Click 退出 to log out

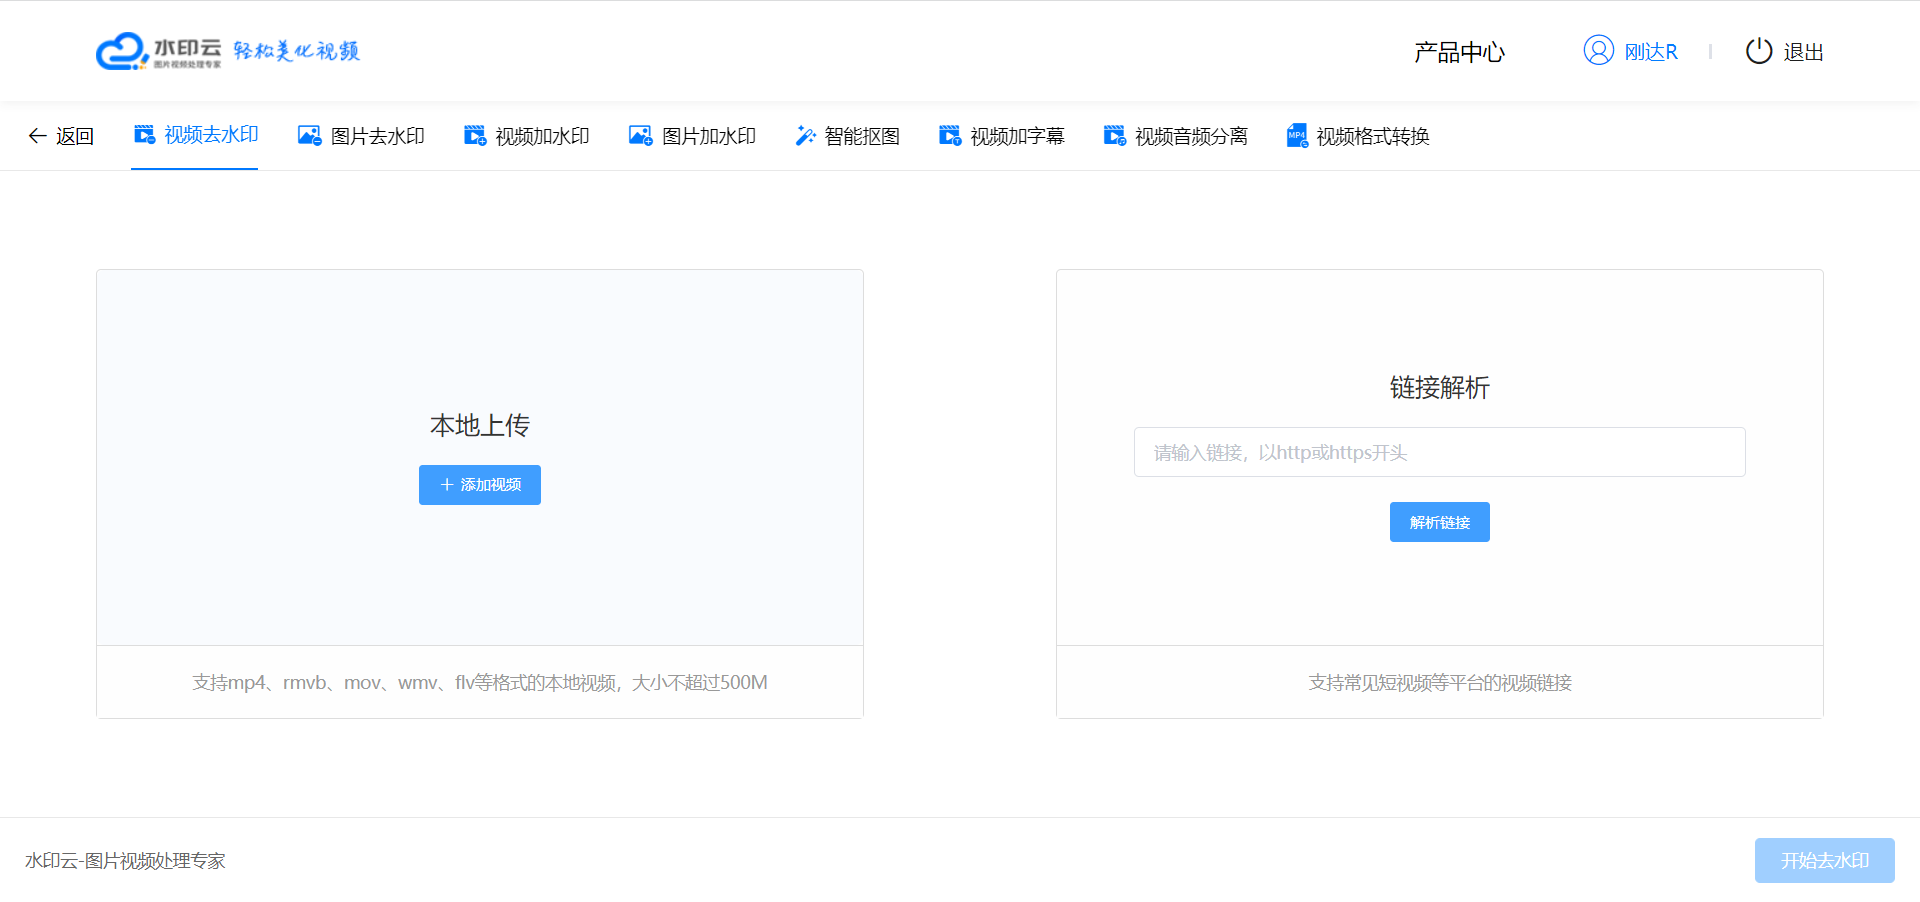pos(1803,52)
